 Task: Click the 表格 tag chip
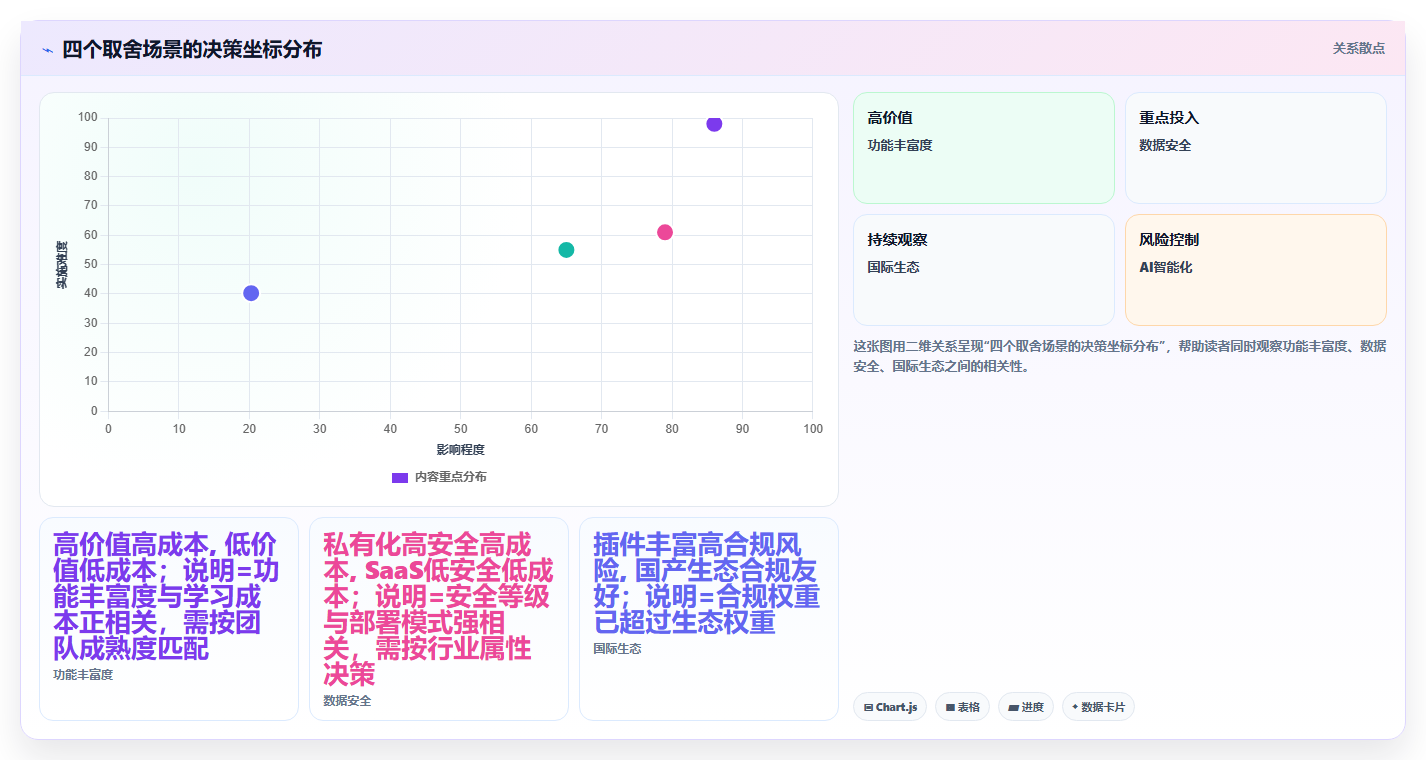tap(962, 707)
